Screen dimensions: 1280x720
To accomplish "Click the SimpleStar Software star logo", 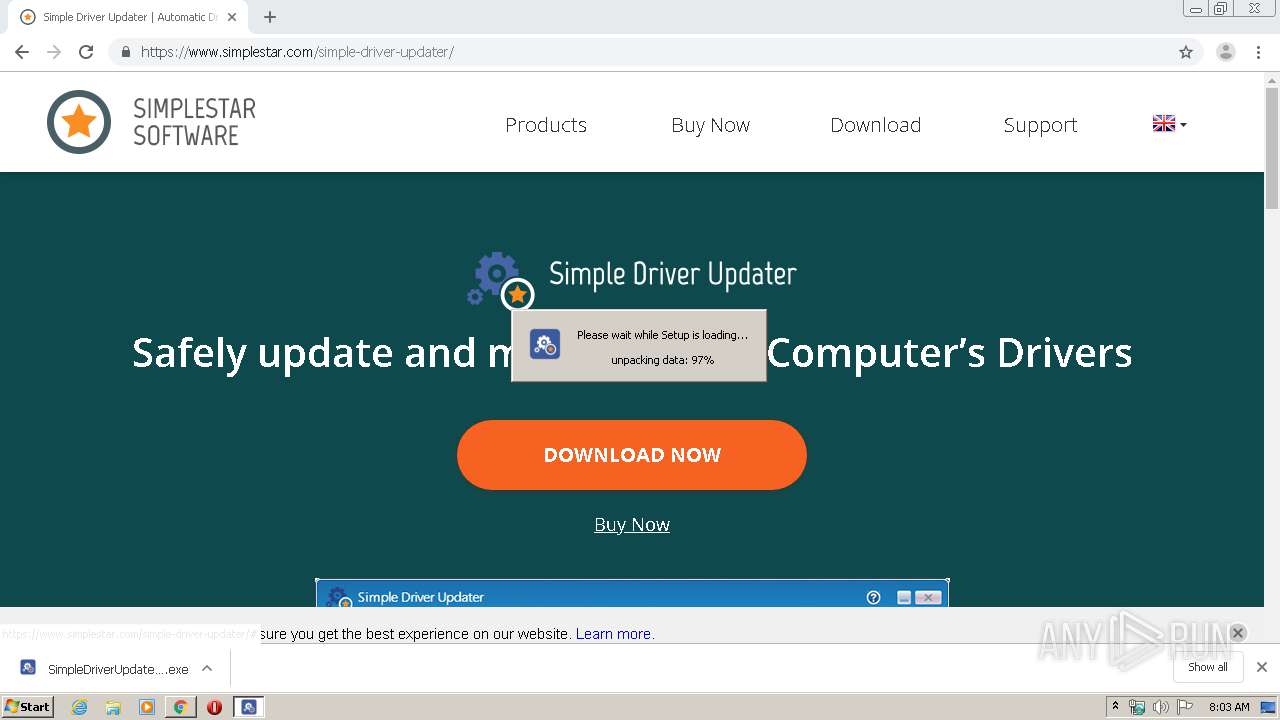I will click(x=79, y=122).
